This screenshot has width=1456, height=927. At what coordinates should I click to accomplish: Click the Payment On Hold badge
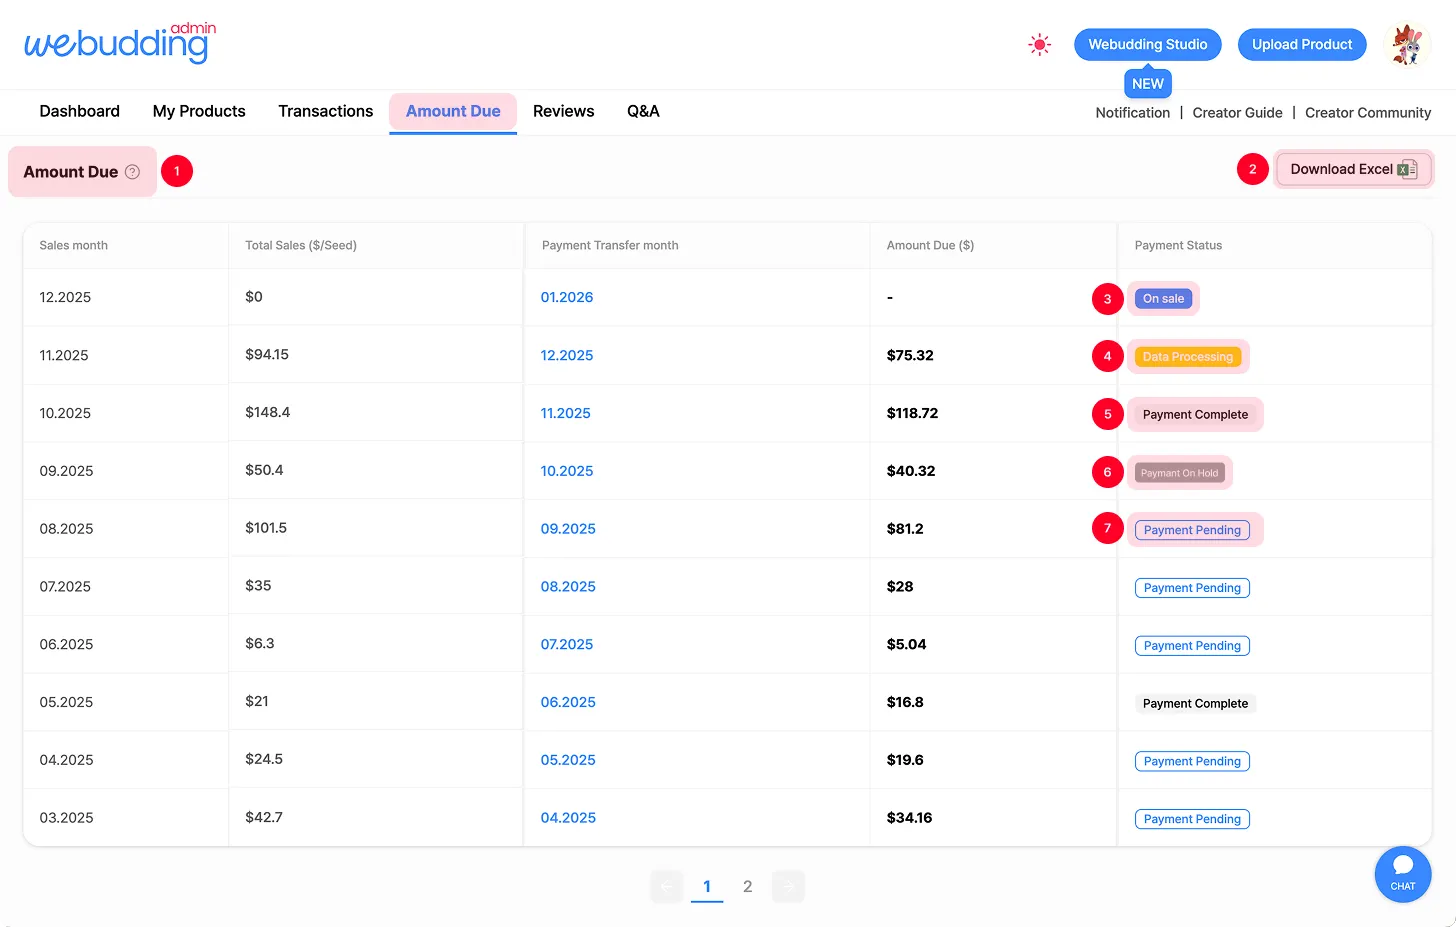coord(1180,473)
